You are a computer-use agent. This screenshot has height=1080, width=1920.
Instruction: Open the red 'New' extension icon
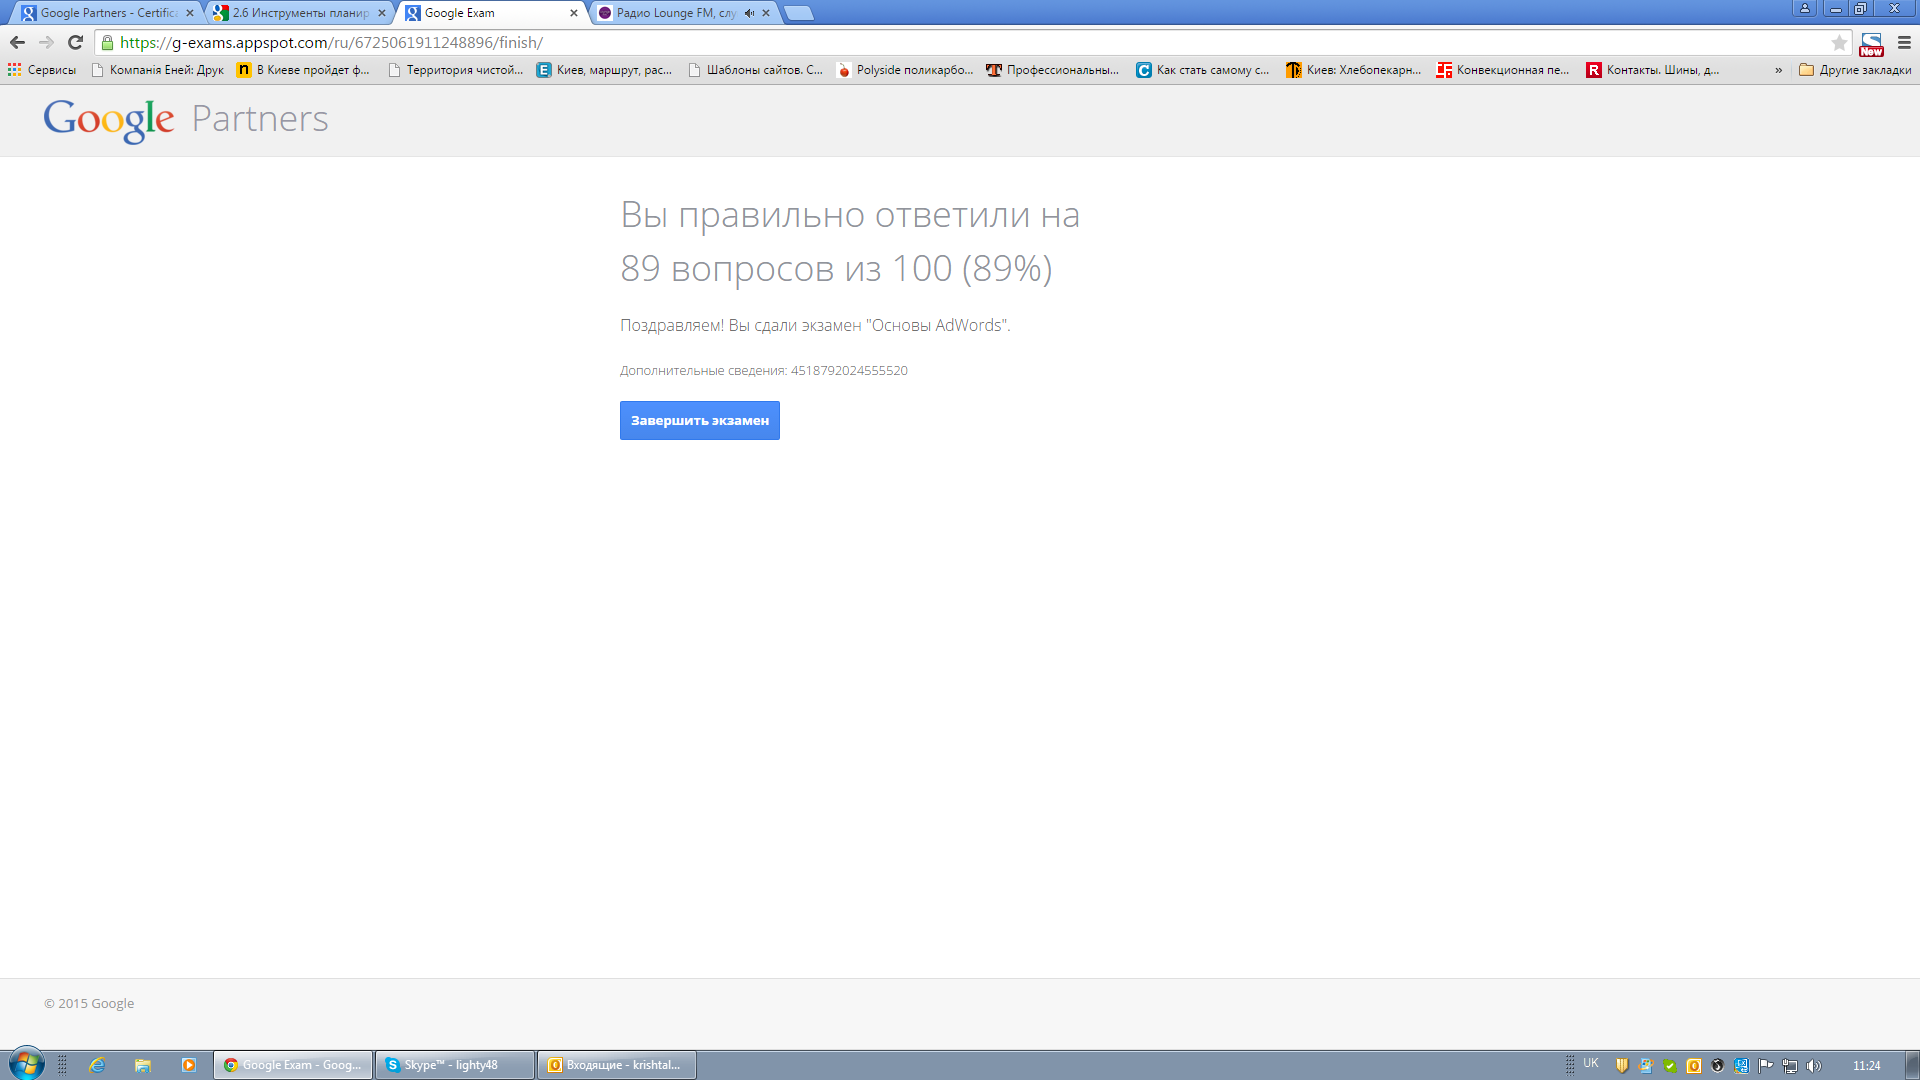pos(1871,44)
